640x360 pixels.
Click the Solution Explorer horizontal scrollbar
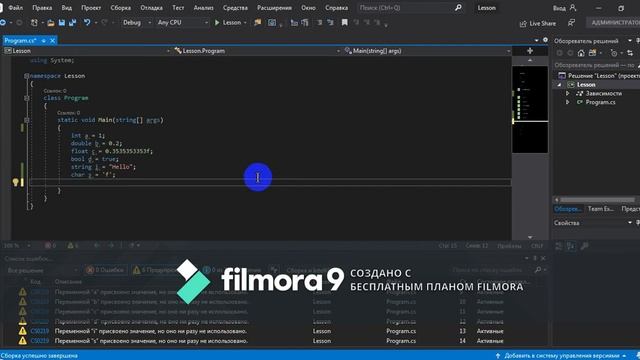(x=597, y=200)
